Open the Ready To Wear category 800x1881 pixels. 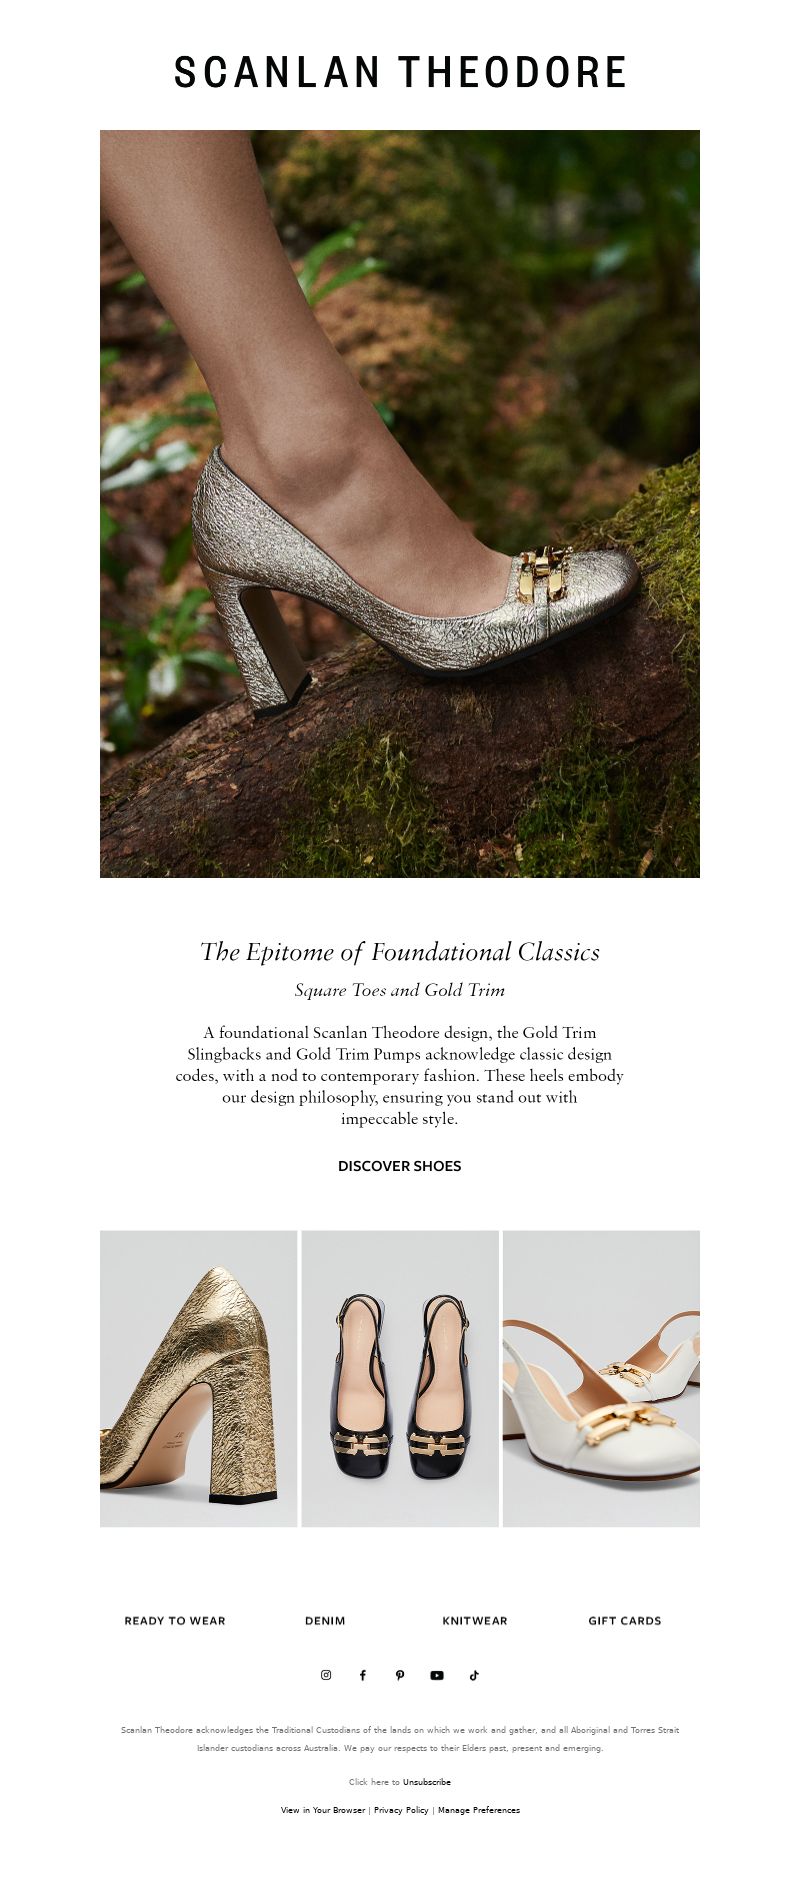click(175, 1621)
